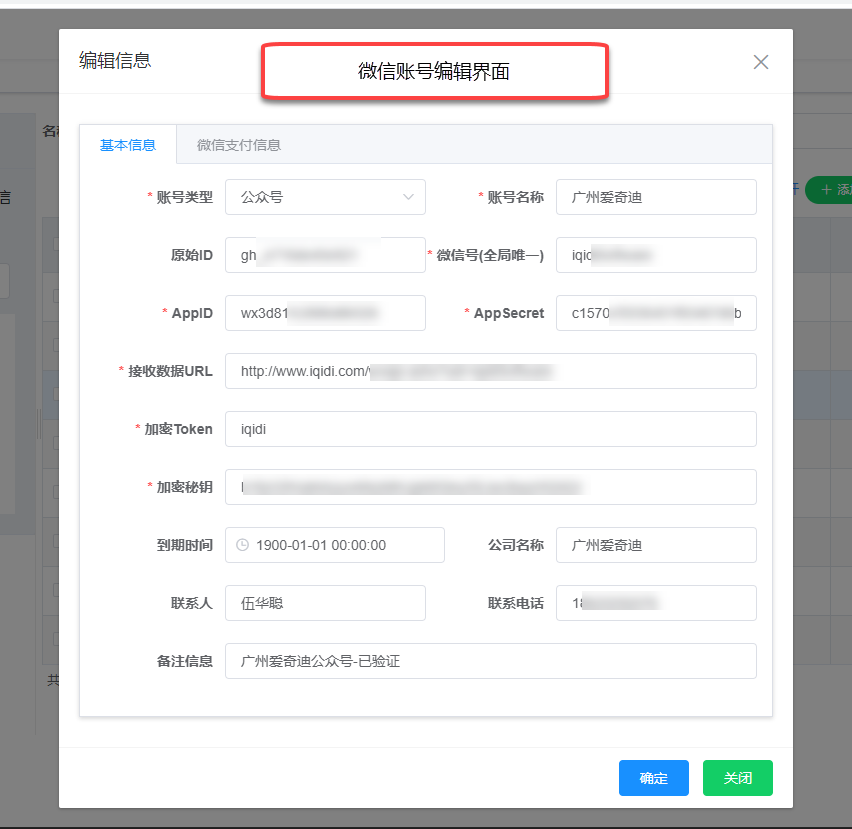Click the 加密Token field containing iqidi
The height and width of the screenshot is (829, 852).
click(x=491, y=429)
